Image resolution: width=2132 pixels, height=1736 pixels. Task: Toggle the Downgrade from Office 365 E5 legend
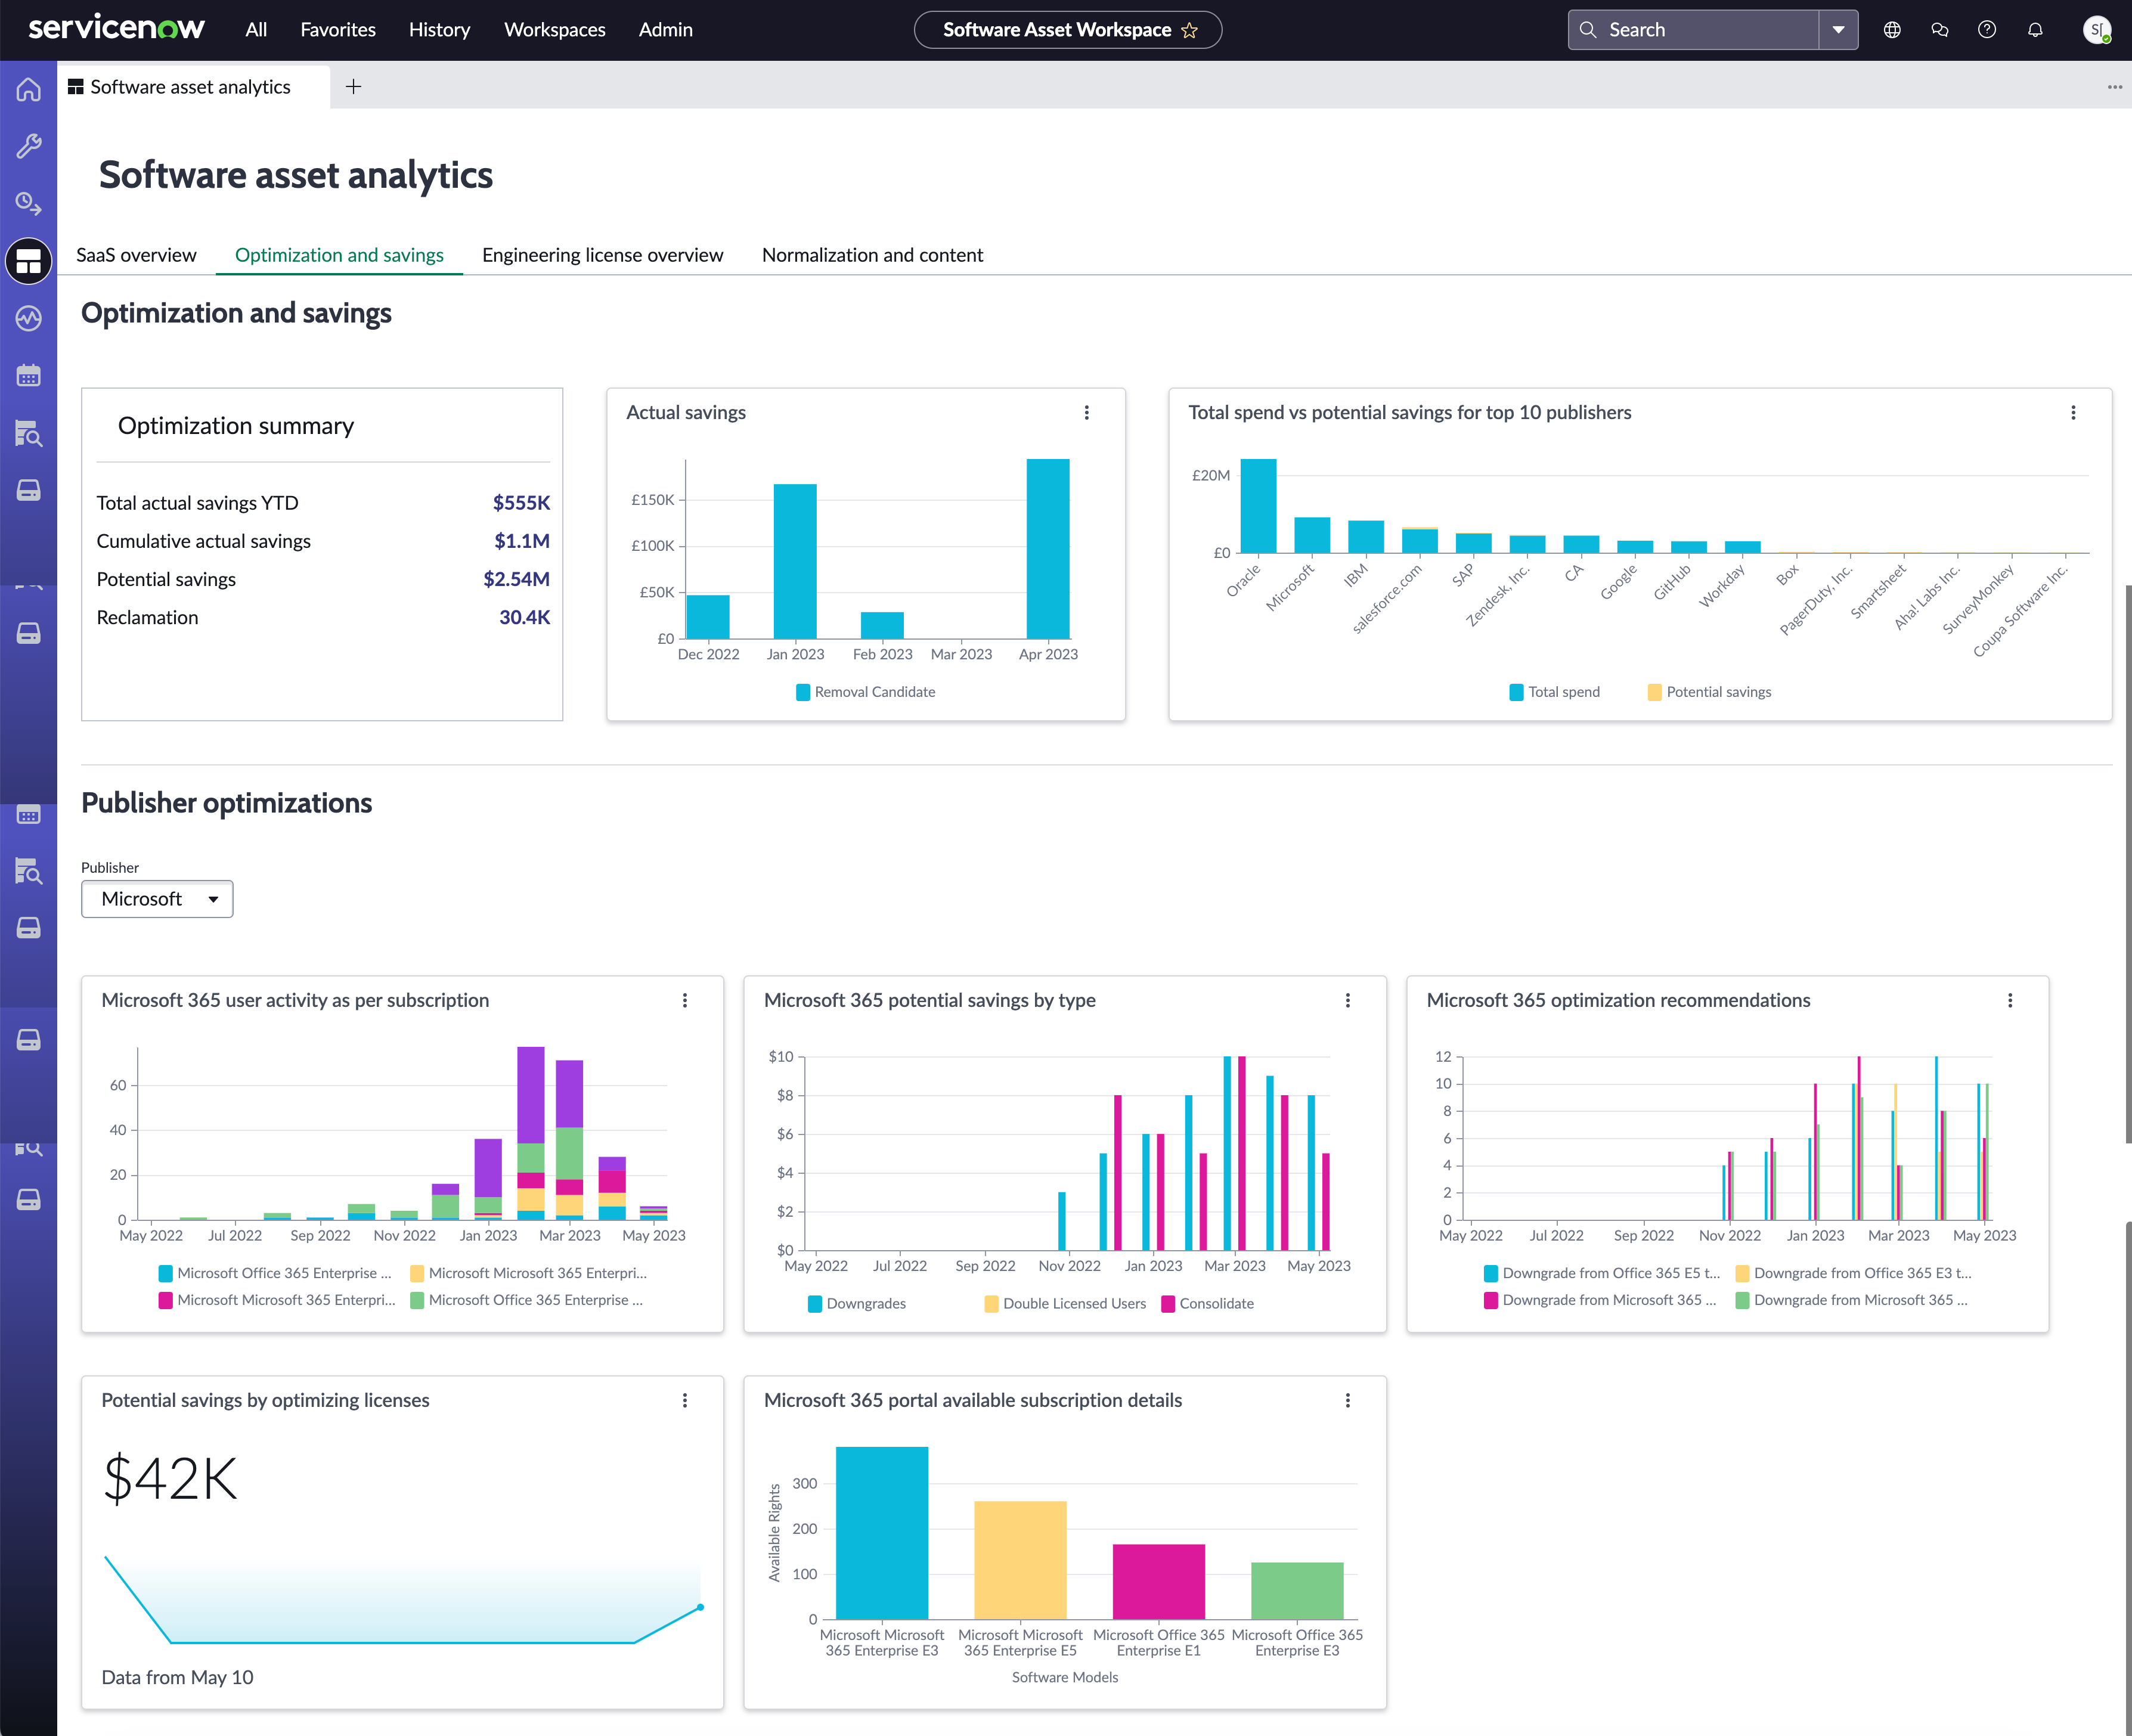[1602, 1273]
